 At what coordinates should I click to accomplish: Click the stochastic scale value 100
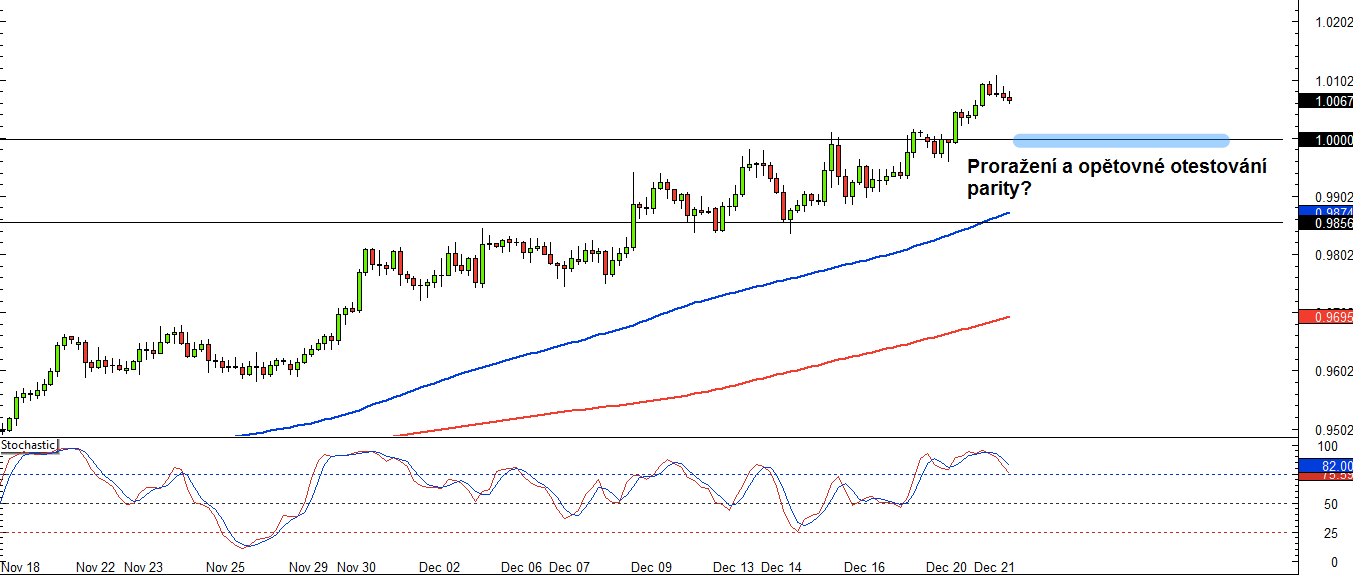tap(1328, 446)
